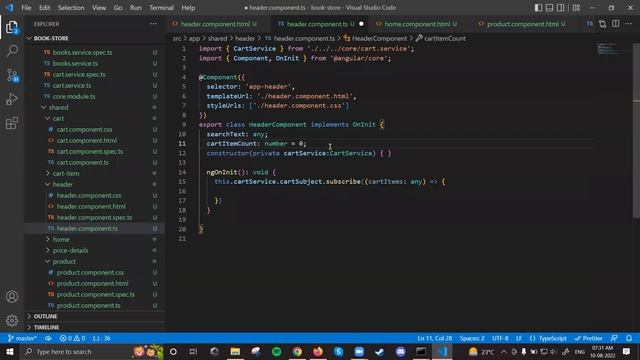Open the Terminal menu
This screenshot has height=360, width=640.
point(161,8)
